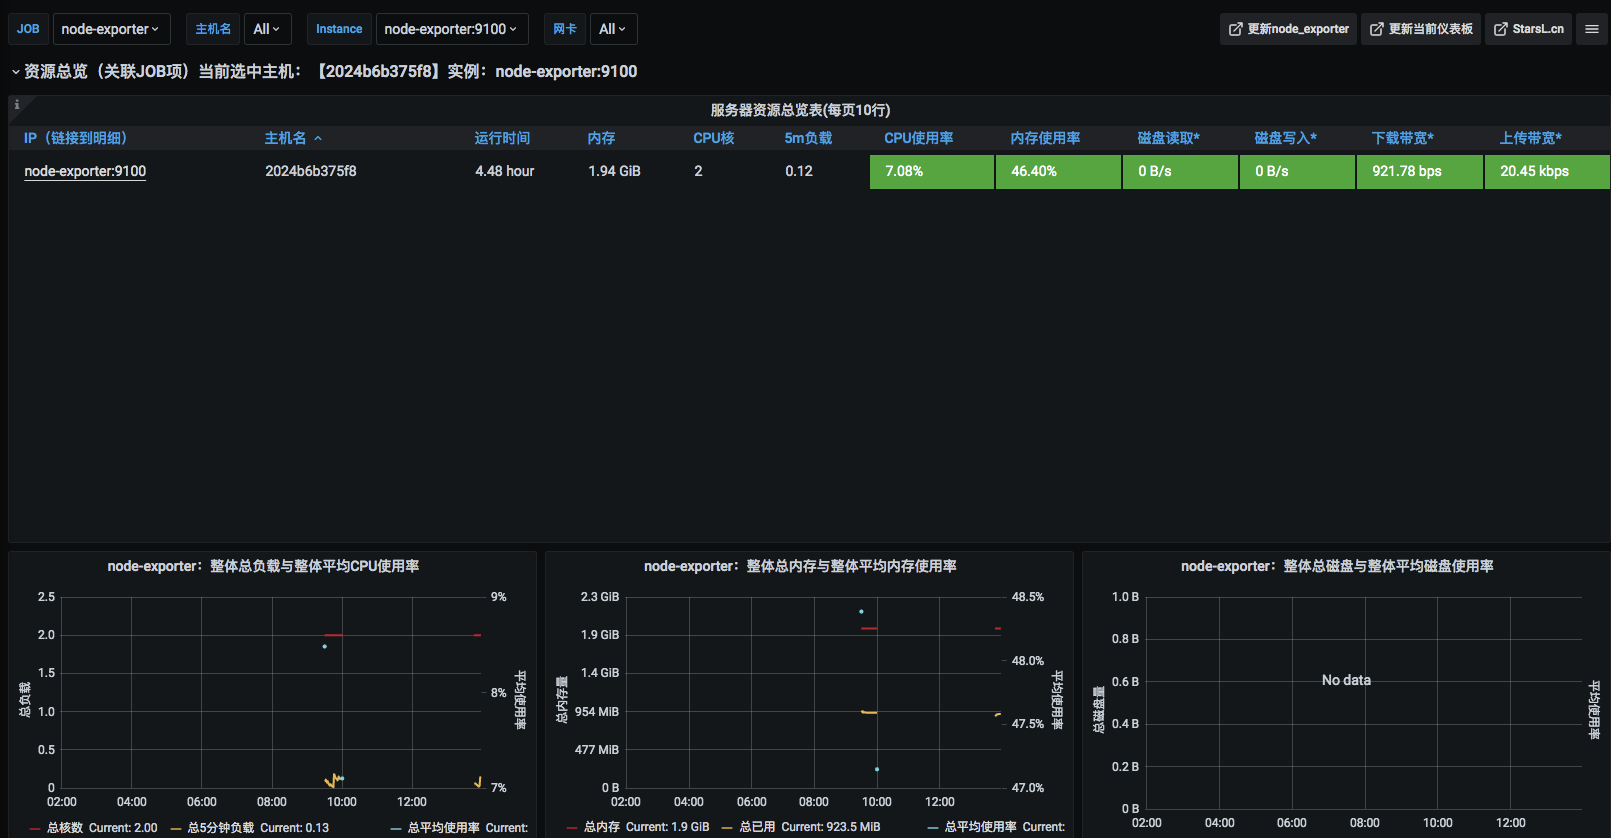The image size is (1611, 838).
Task: Click the uptime cell 4.48 hour
Action: pyautogui.click(x=505, y=171)
